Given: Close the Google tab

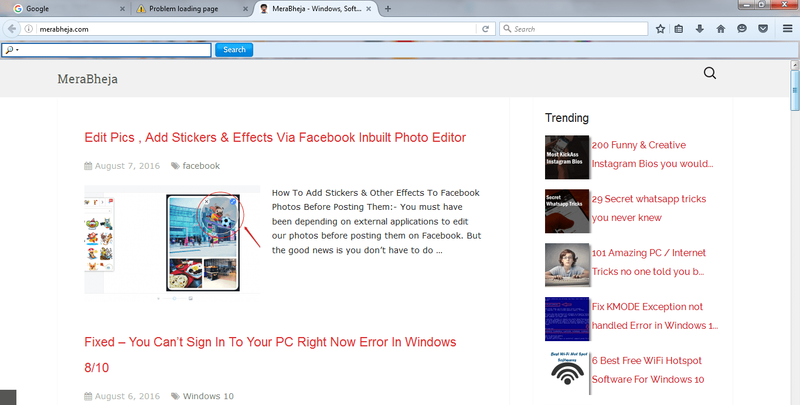Looking at the screenshot, I should (122, 9).
